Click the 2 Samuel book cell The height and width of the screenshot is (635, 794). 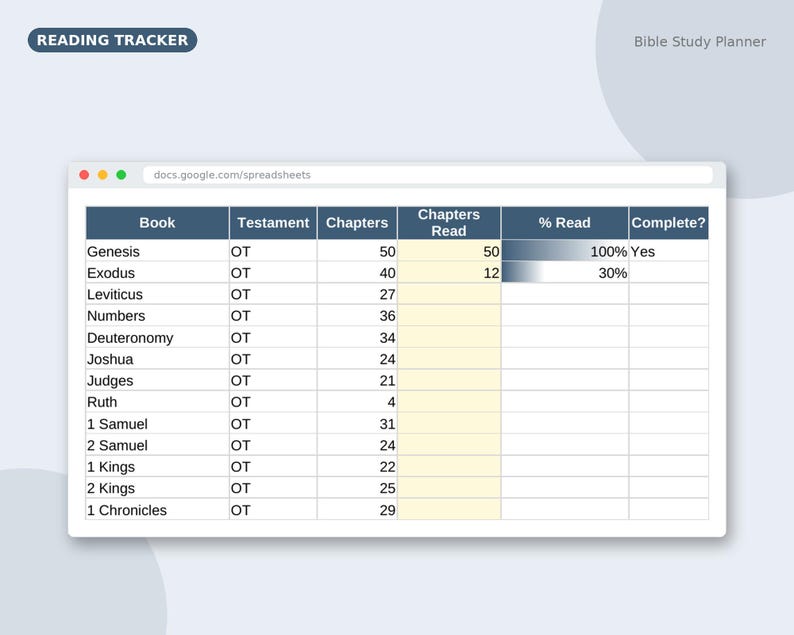tap(157, 445)
